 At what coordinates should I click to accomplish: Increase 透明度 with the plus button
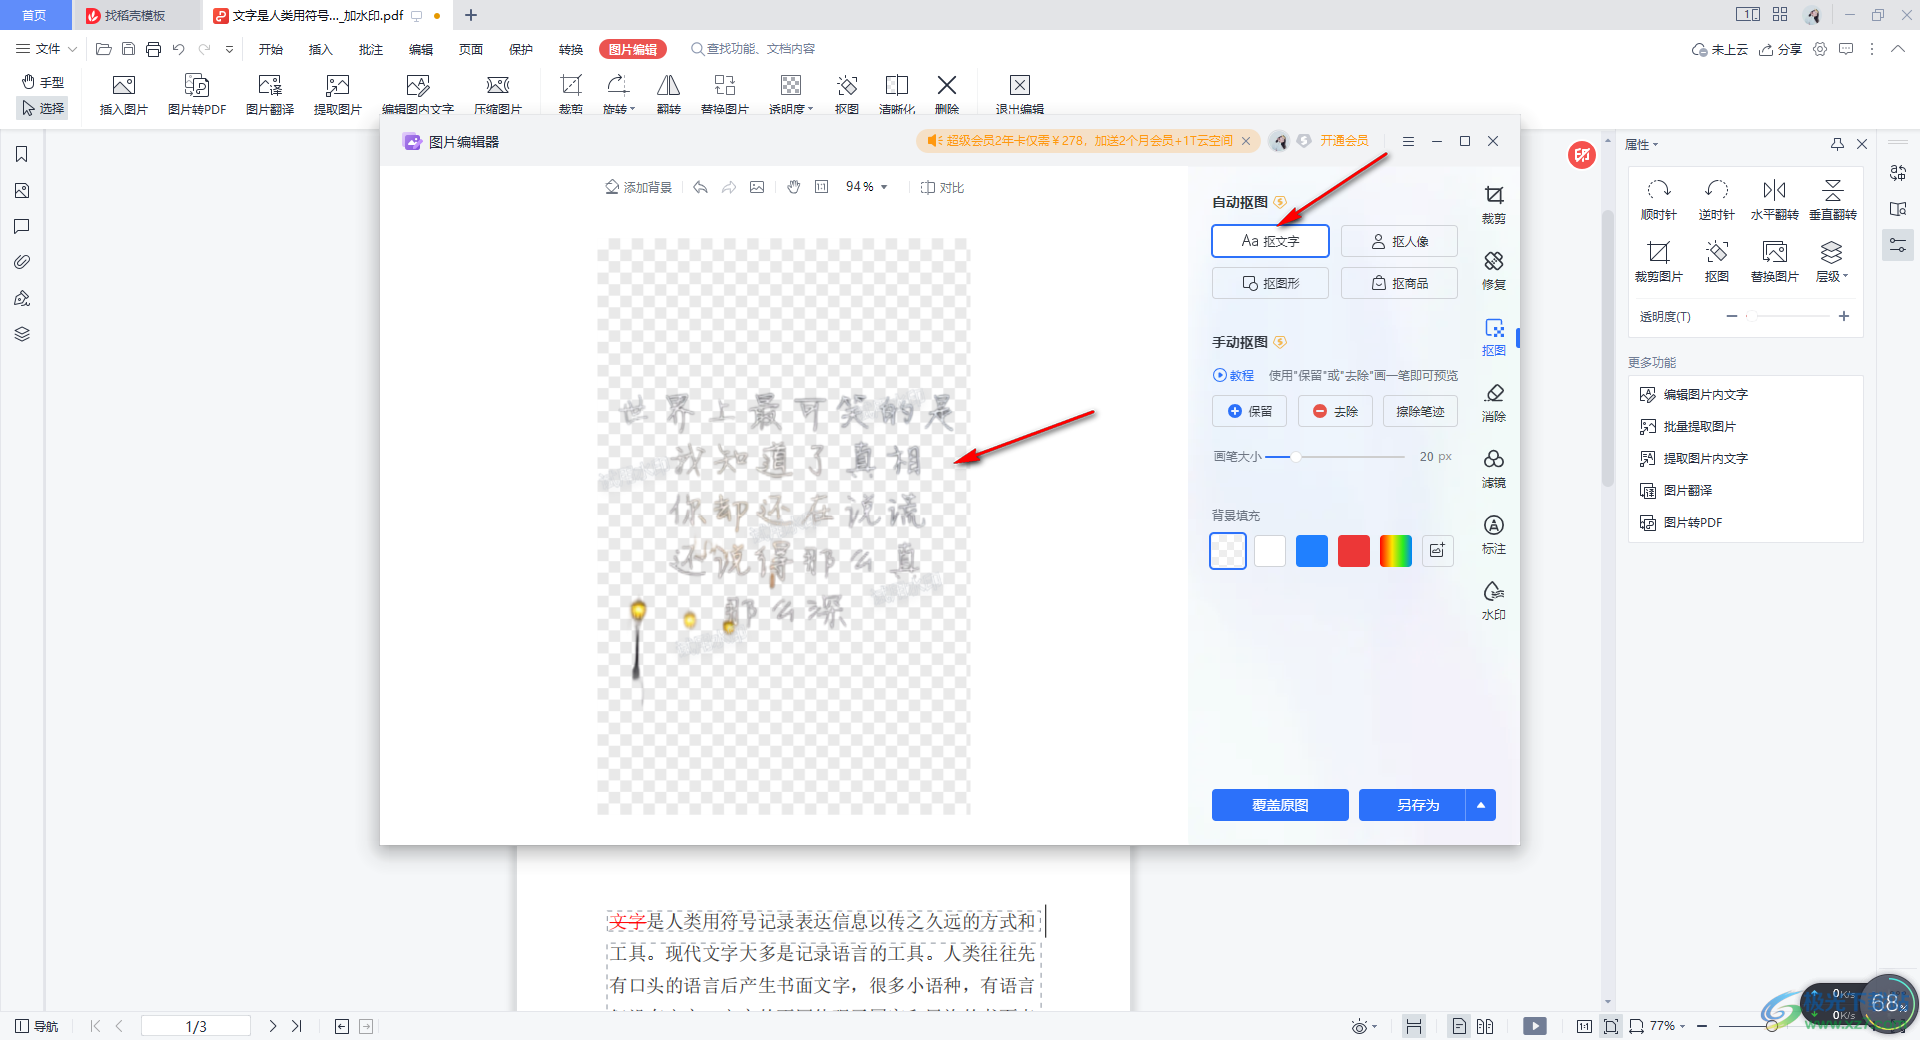point(1844,316)
